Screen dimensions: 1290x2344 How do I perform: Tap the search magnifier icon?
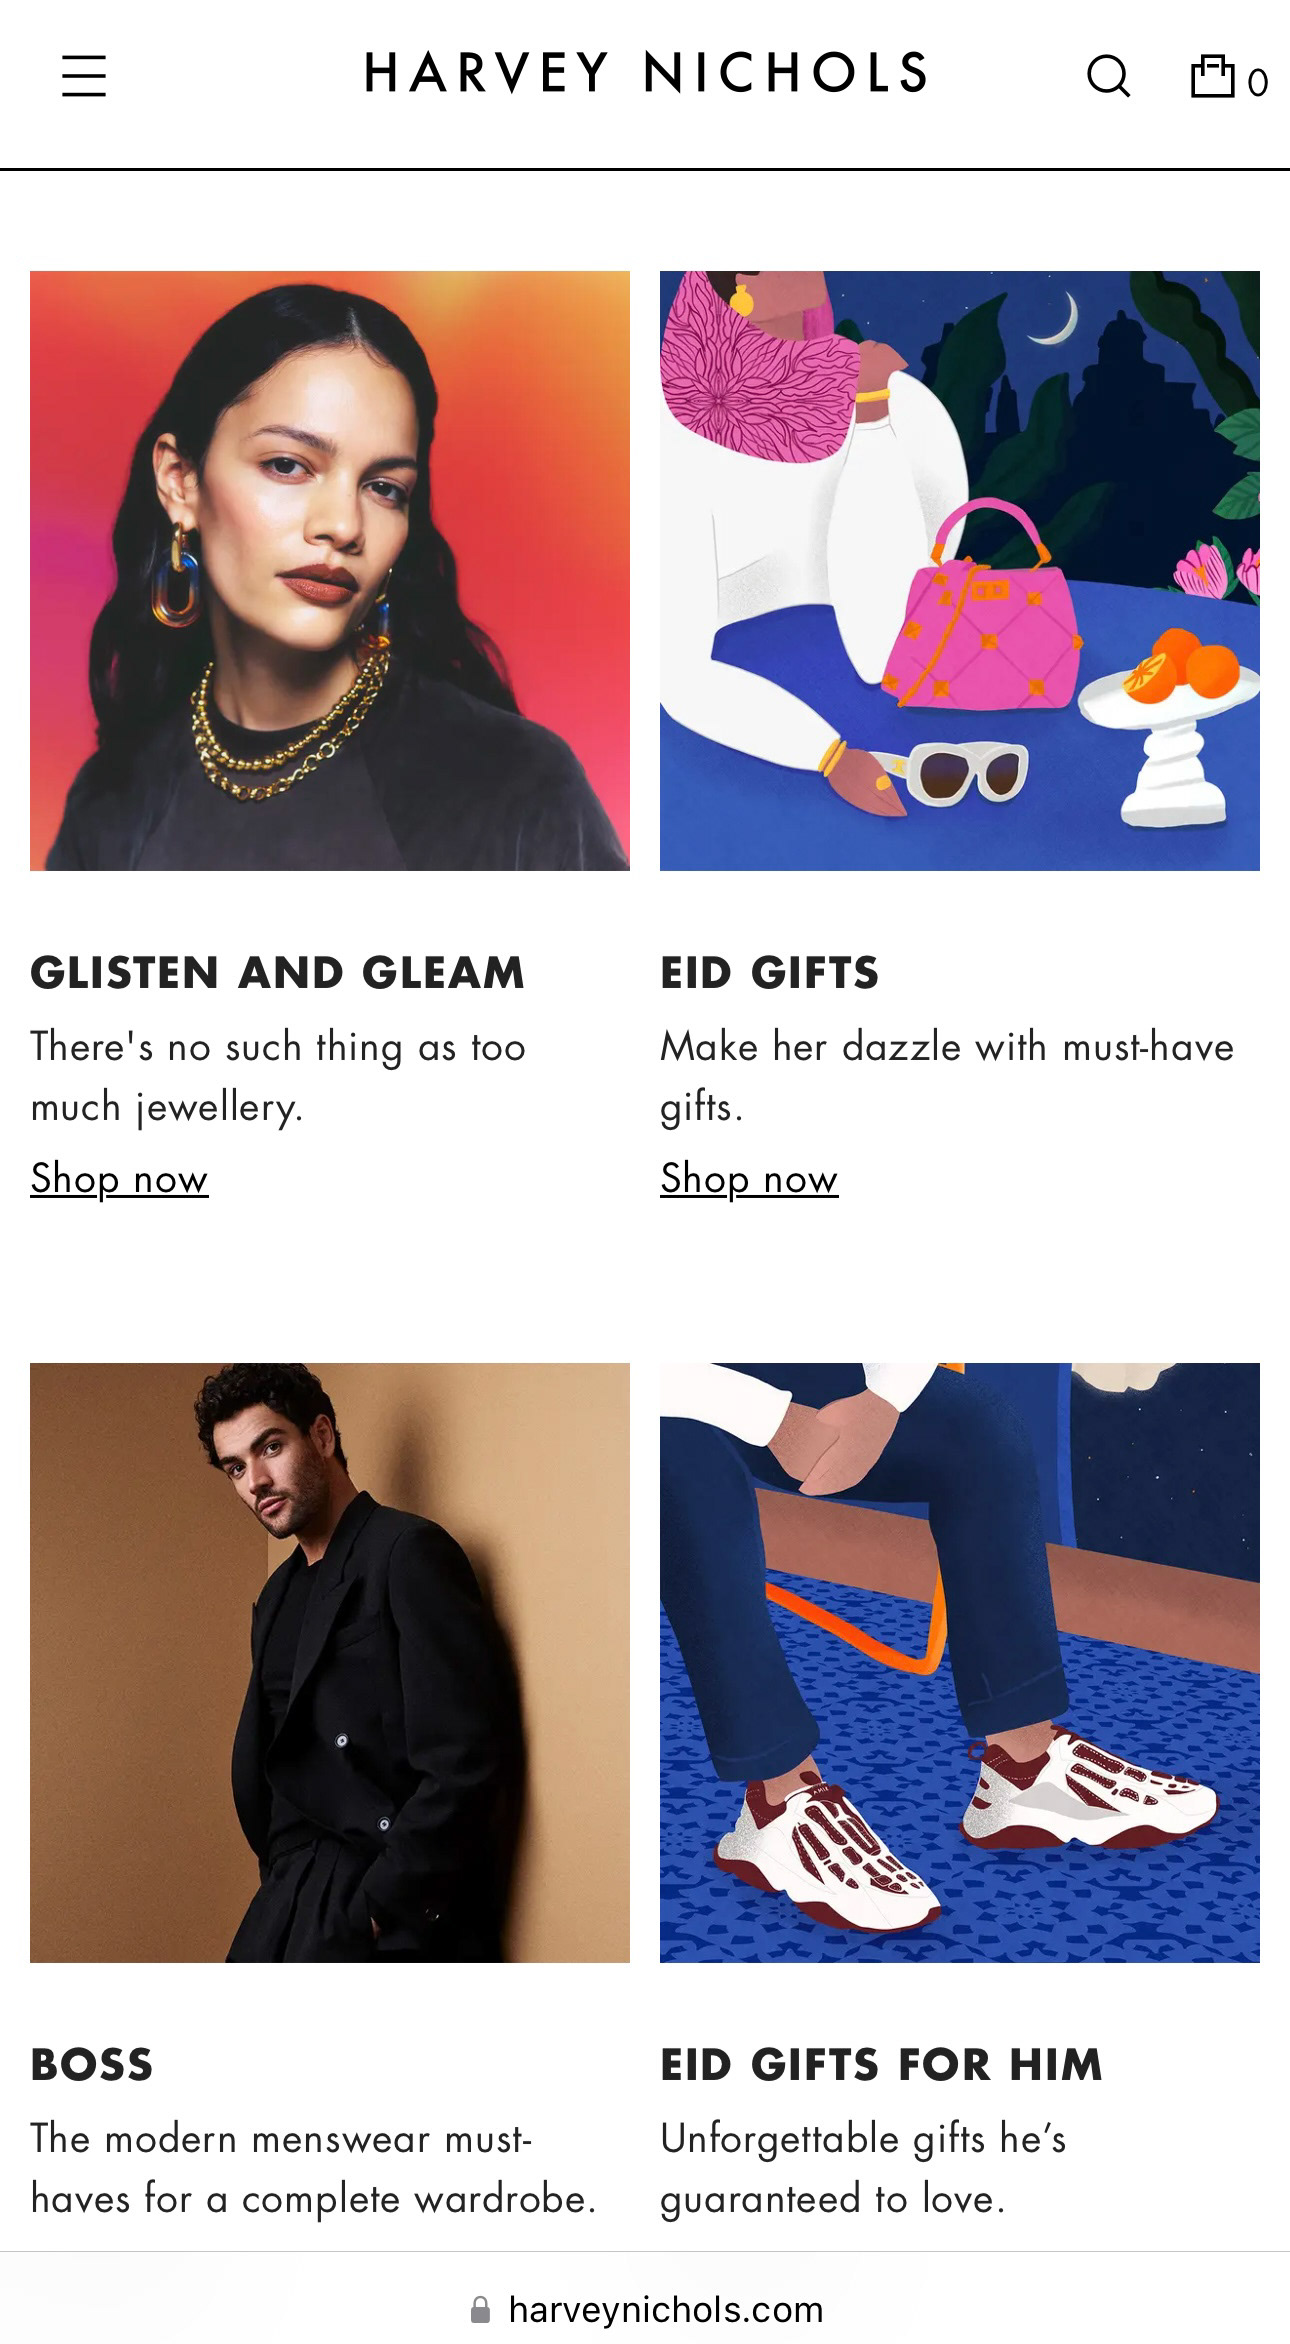click(1108, 76)
